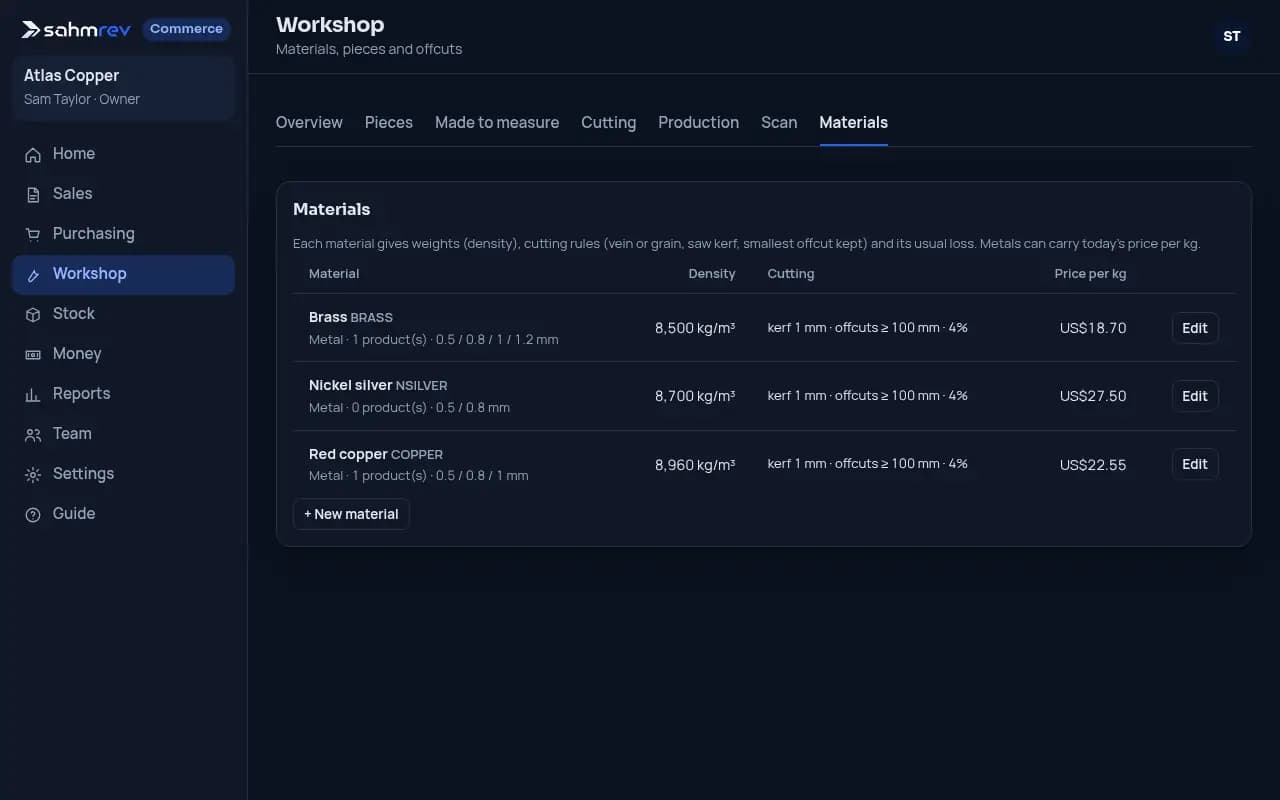Click the Commerce badge
1280x800 pixels.
[186, 29]
